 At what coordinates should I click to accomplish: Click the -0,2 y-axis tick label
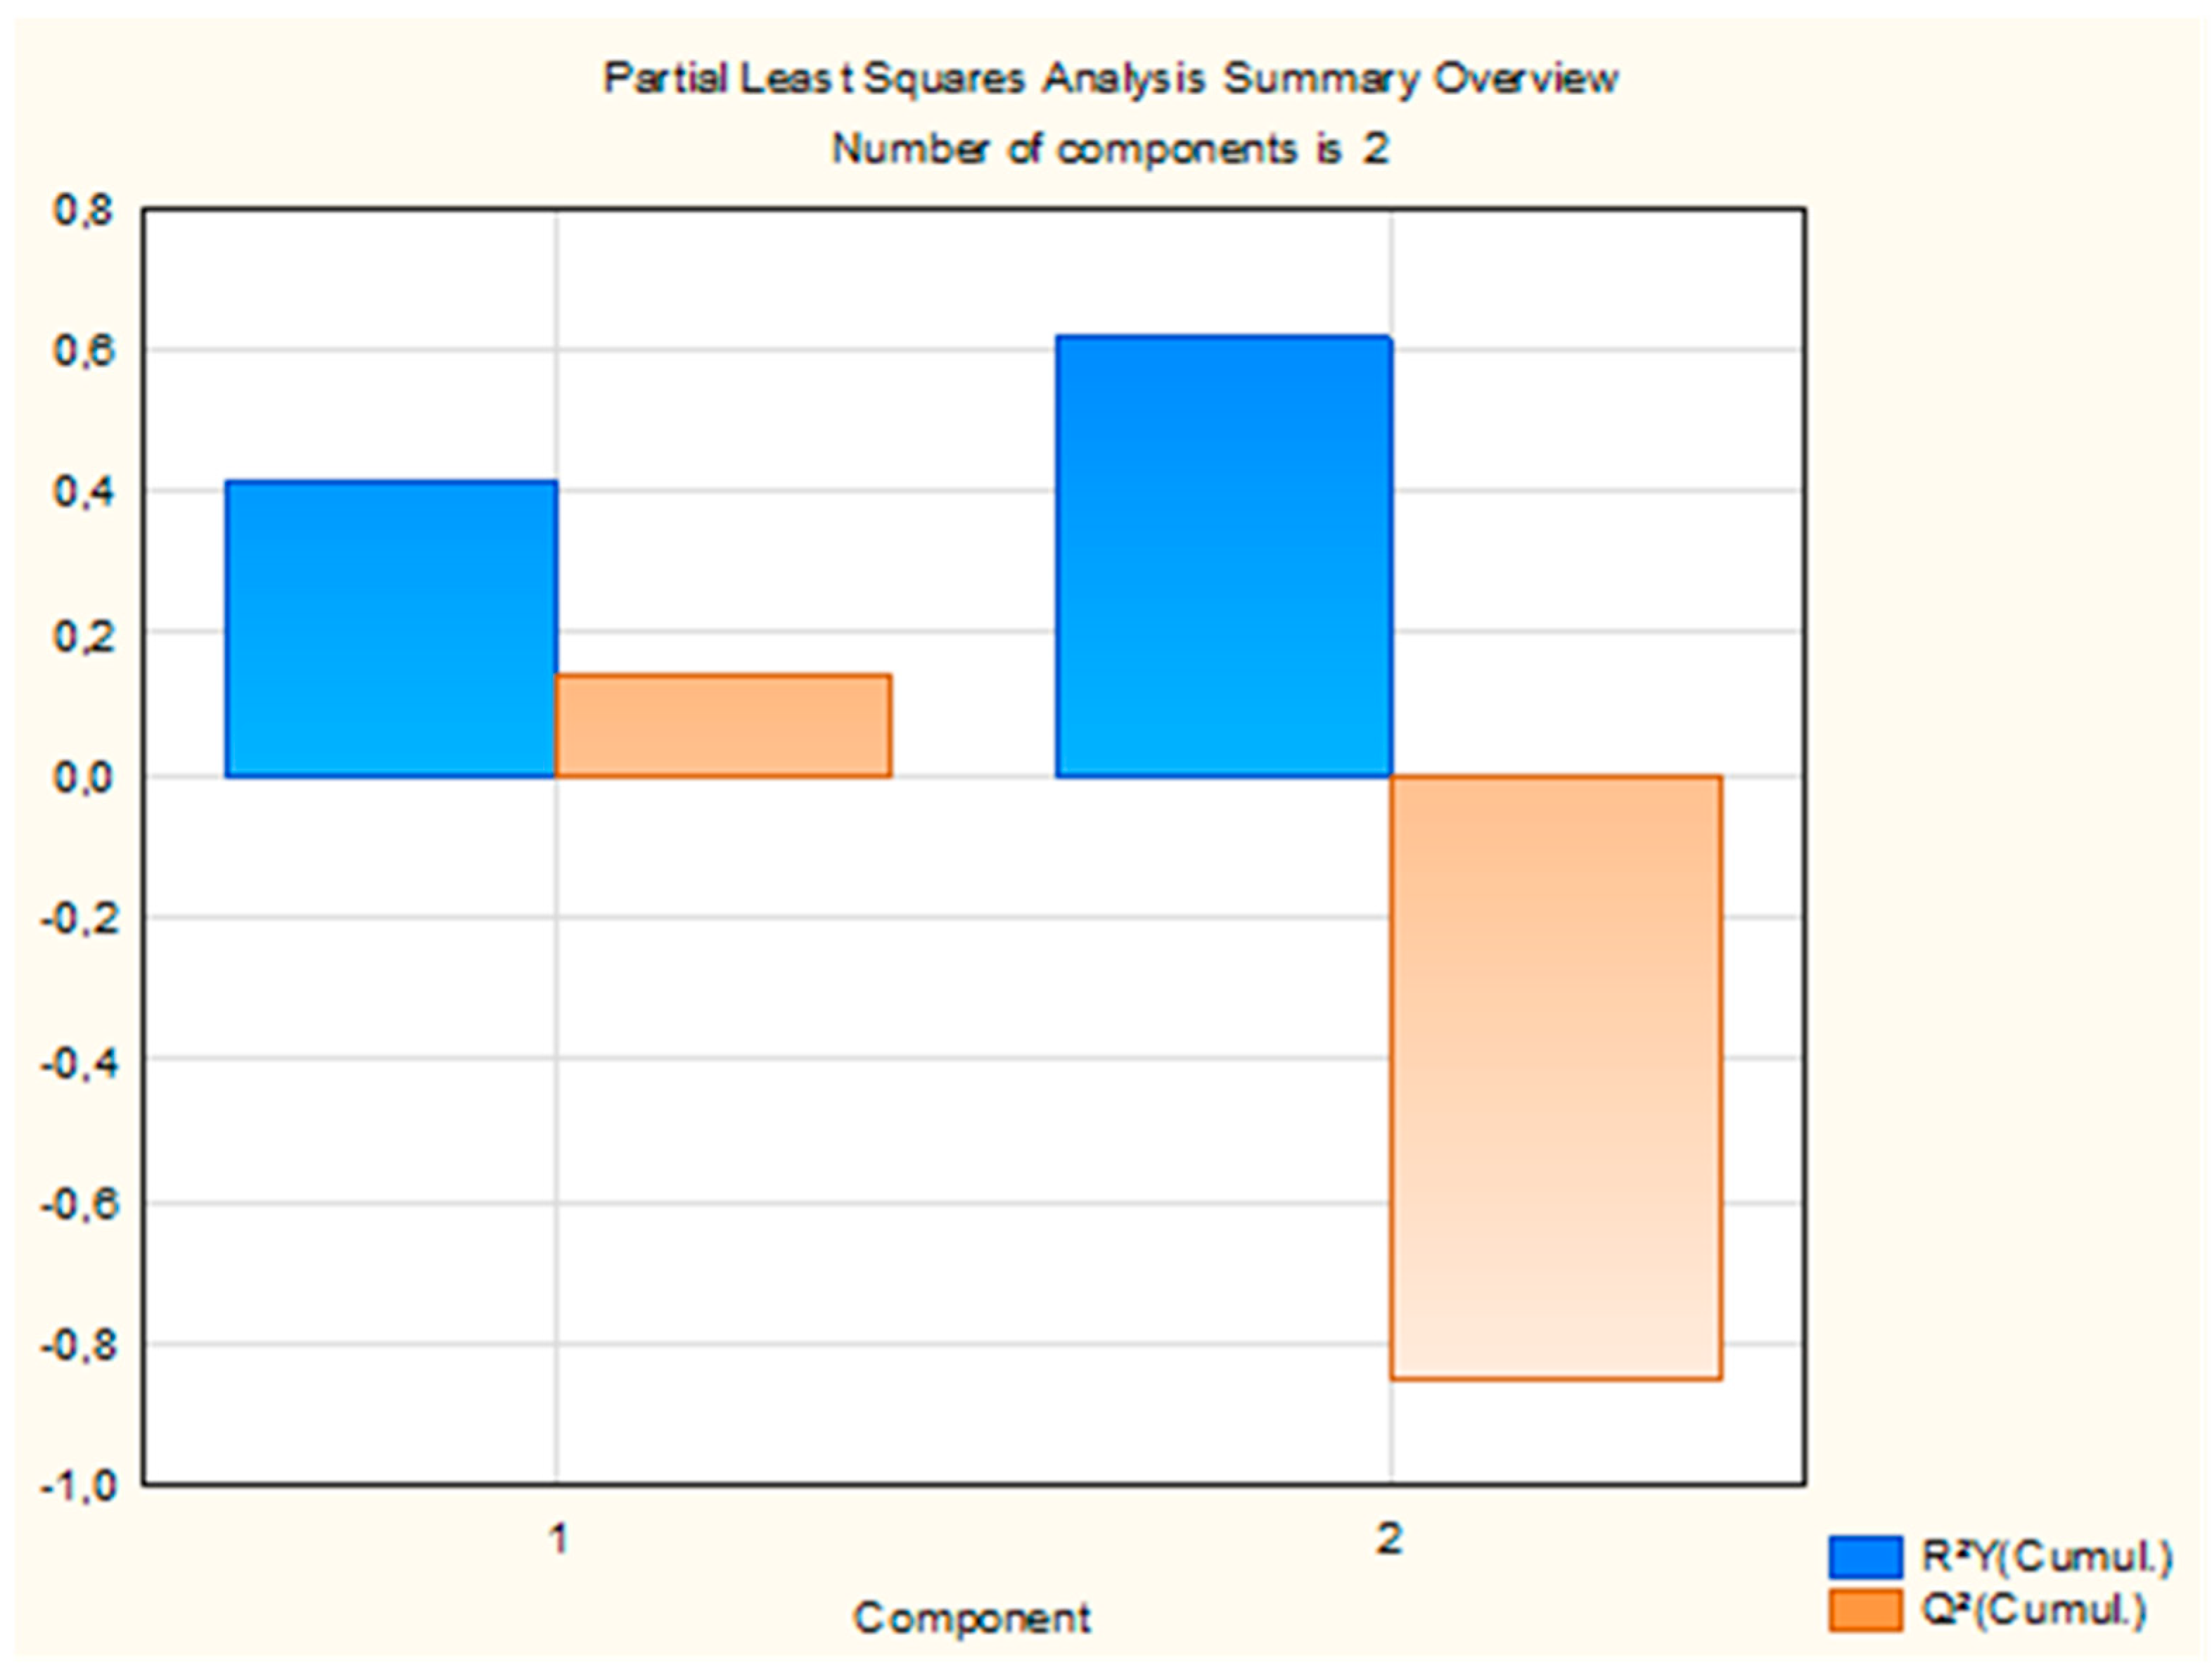(78, 919)
